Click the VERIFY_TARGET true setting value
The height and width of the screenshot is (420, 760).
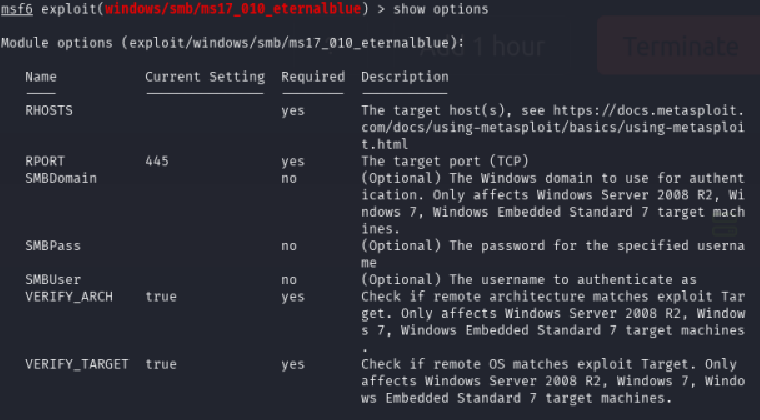click(161, 364)
